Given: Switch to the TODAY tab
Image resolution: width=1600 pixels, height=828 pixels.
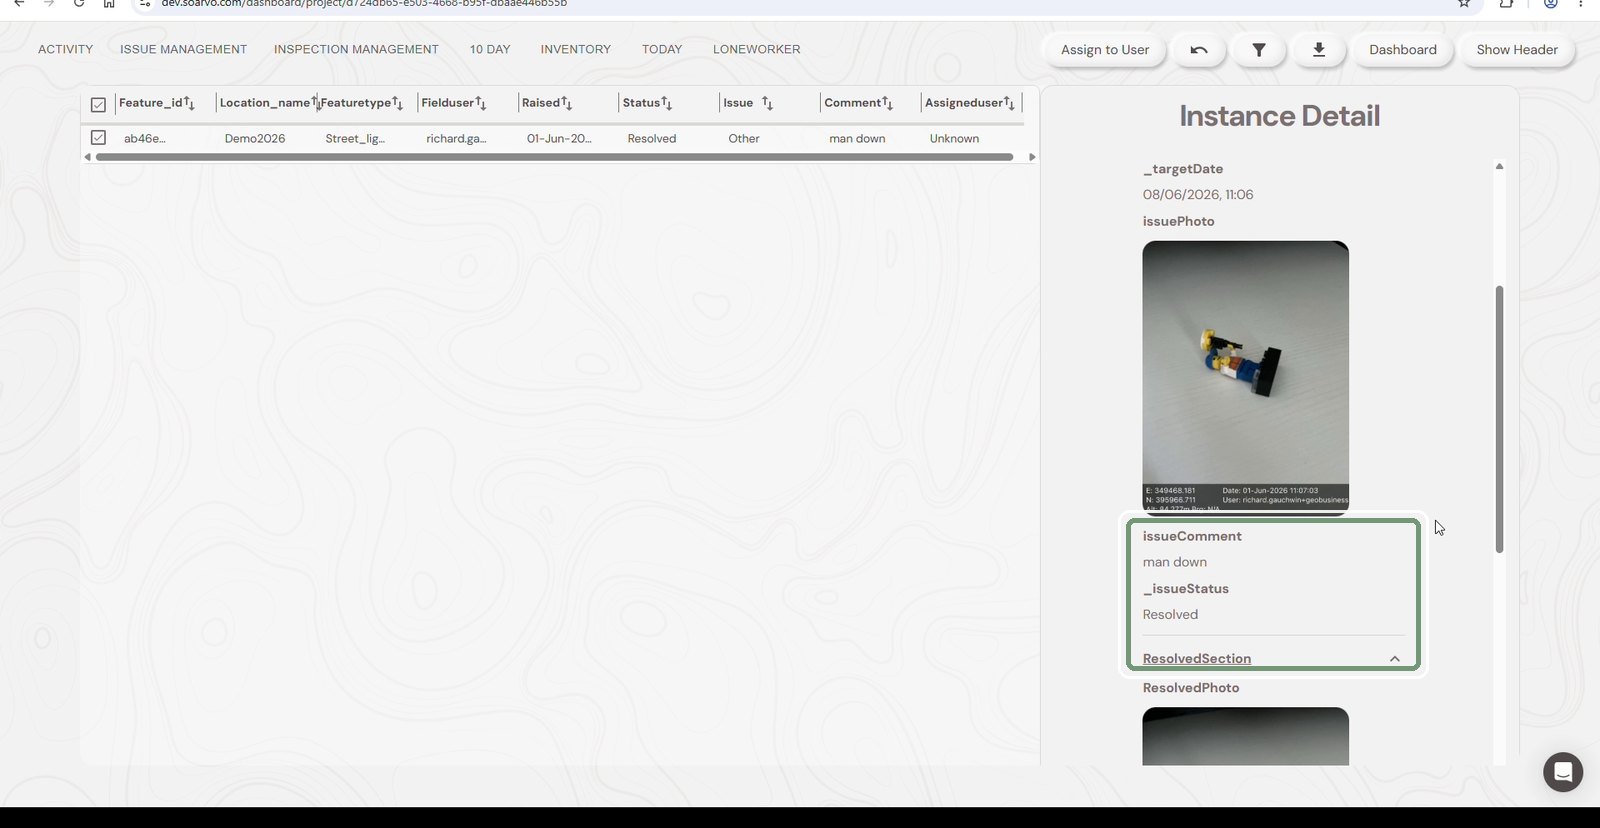Looking at the screenshot, I should (662, 49).
